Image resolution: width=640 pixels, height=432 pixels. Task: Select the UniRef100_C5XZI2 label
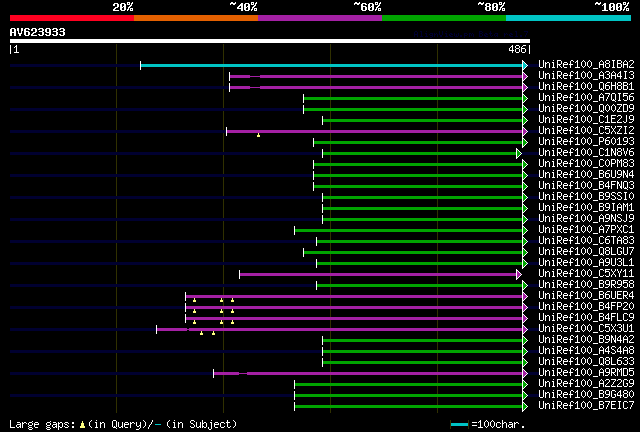[x=586, y=131]
